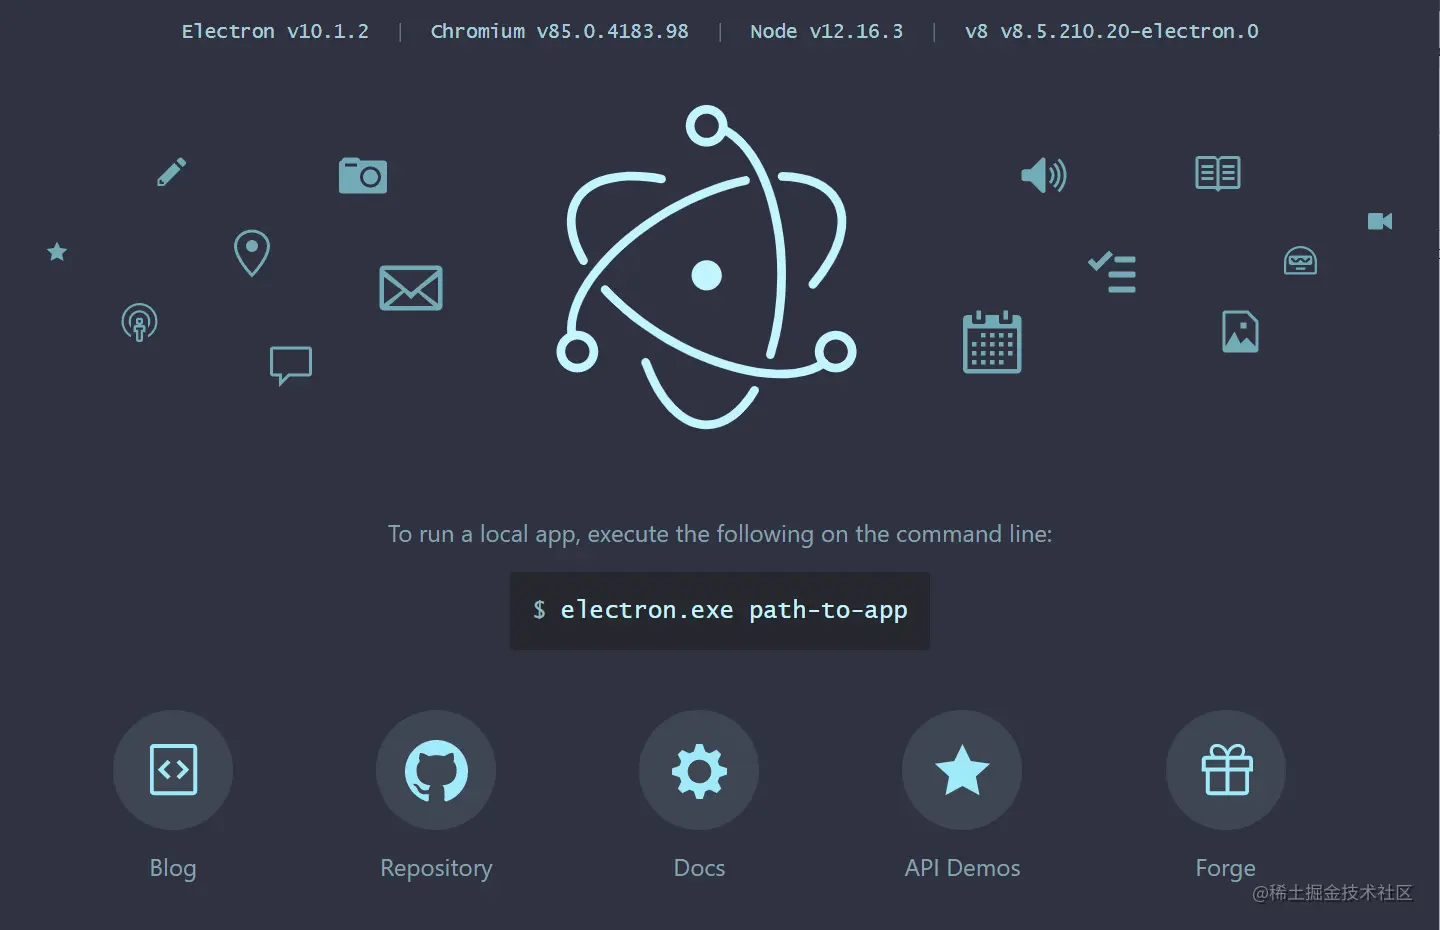
Task: Click the podcast broadcast icon
Action: click(x=139, y=322)
